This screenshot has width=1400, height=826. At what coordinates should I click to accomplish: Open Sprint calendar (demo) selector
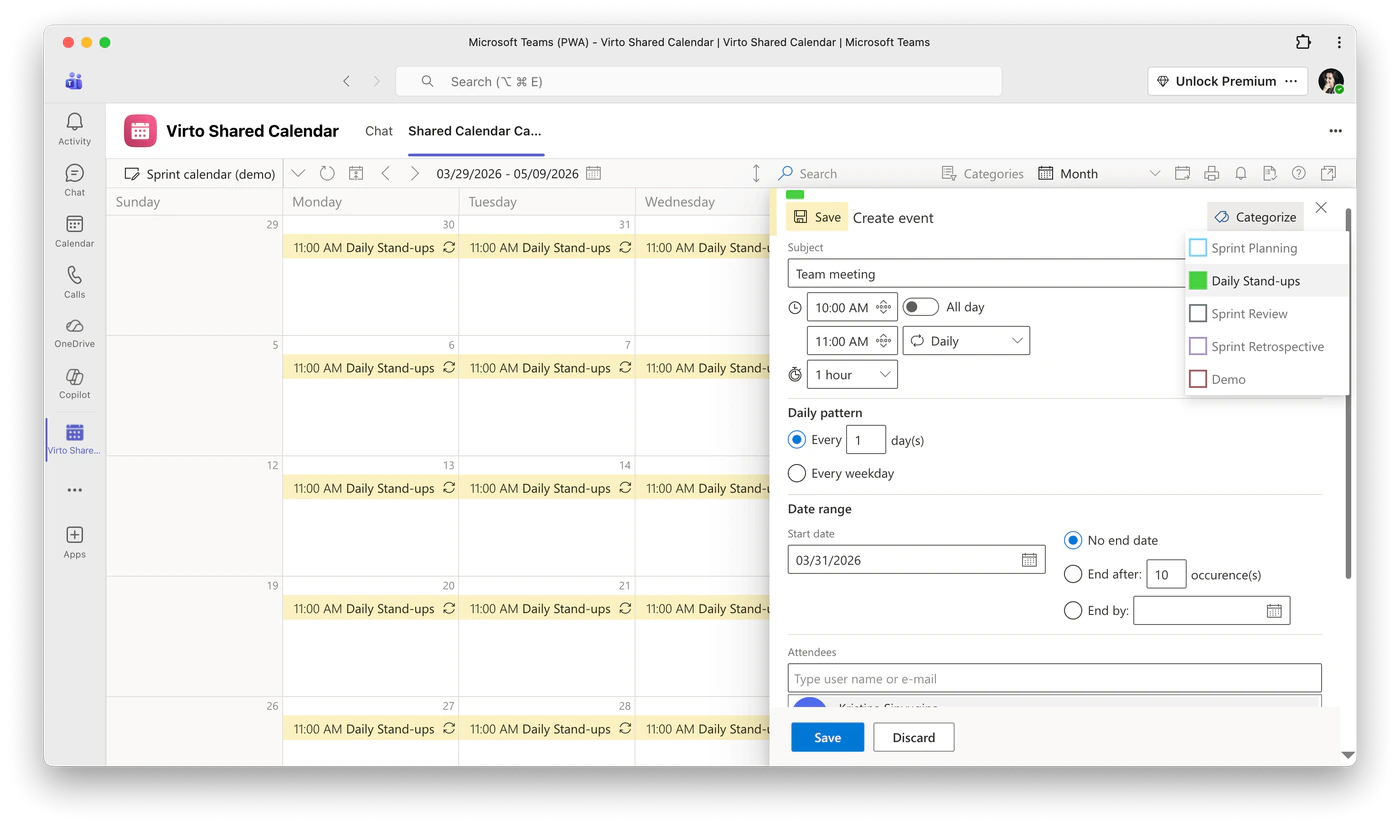coord(200,173)
